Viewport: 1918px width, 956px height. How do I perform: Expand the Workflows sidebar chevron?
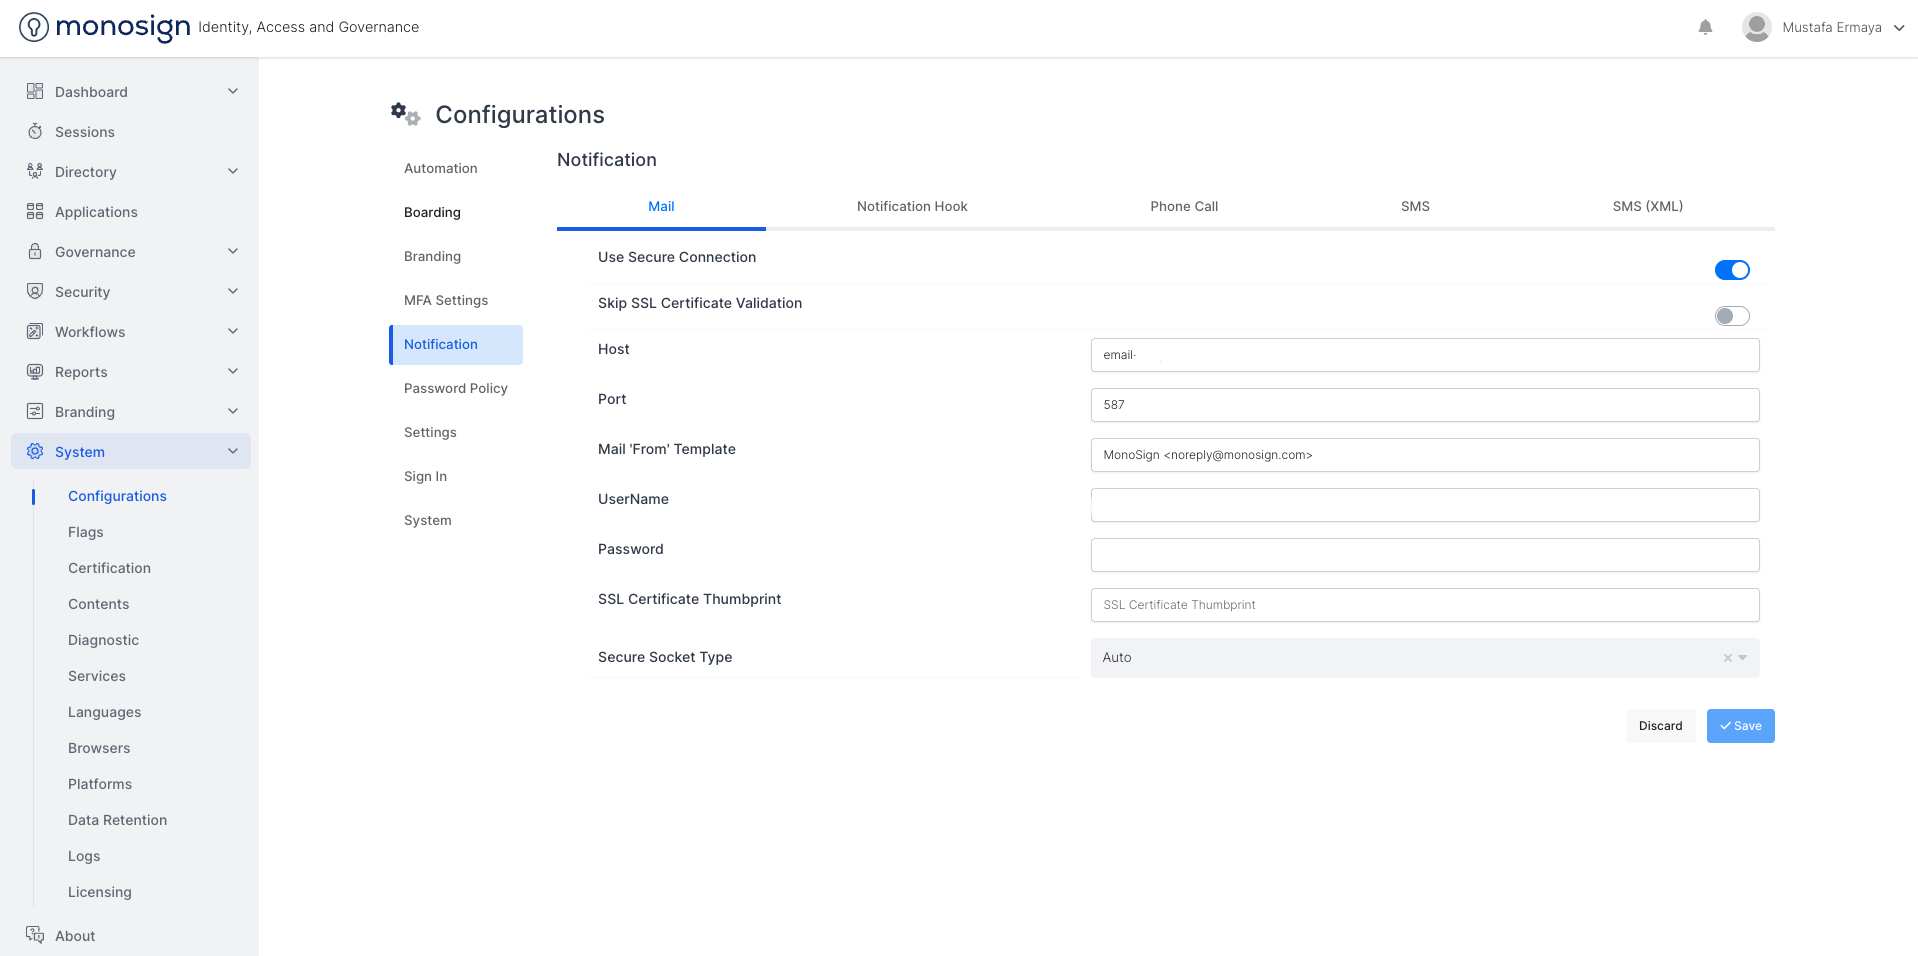(x=233, y=332)
